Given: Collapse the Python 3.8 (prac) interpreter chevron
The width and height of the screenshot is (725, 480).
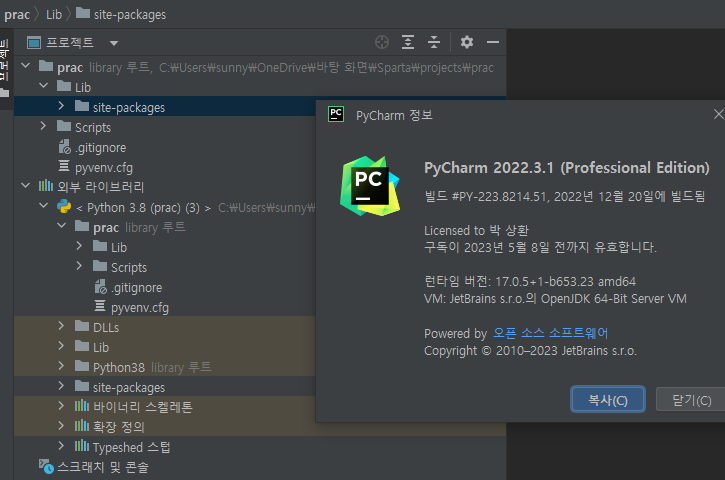Looking at the screenshot, I should [x=44, y=205].
